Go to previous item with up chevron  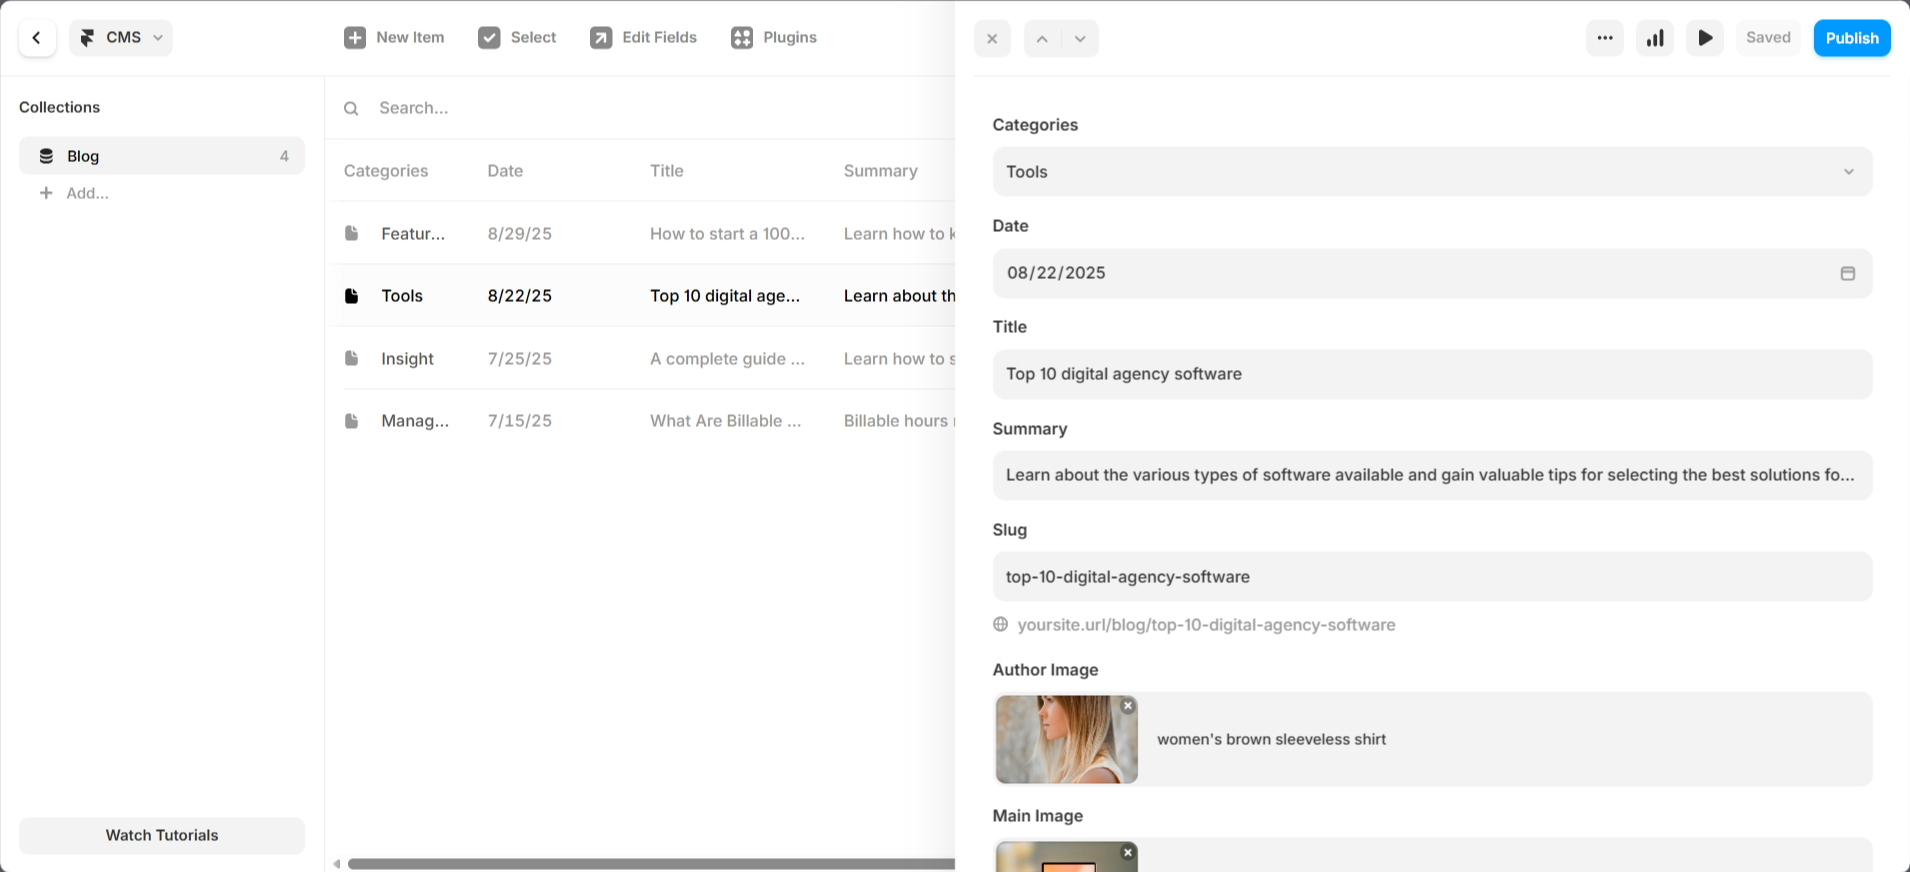click(1042, 39)
